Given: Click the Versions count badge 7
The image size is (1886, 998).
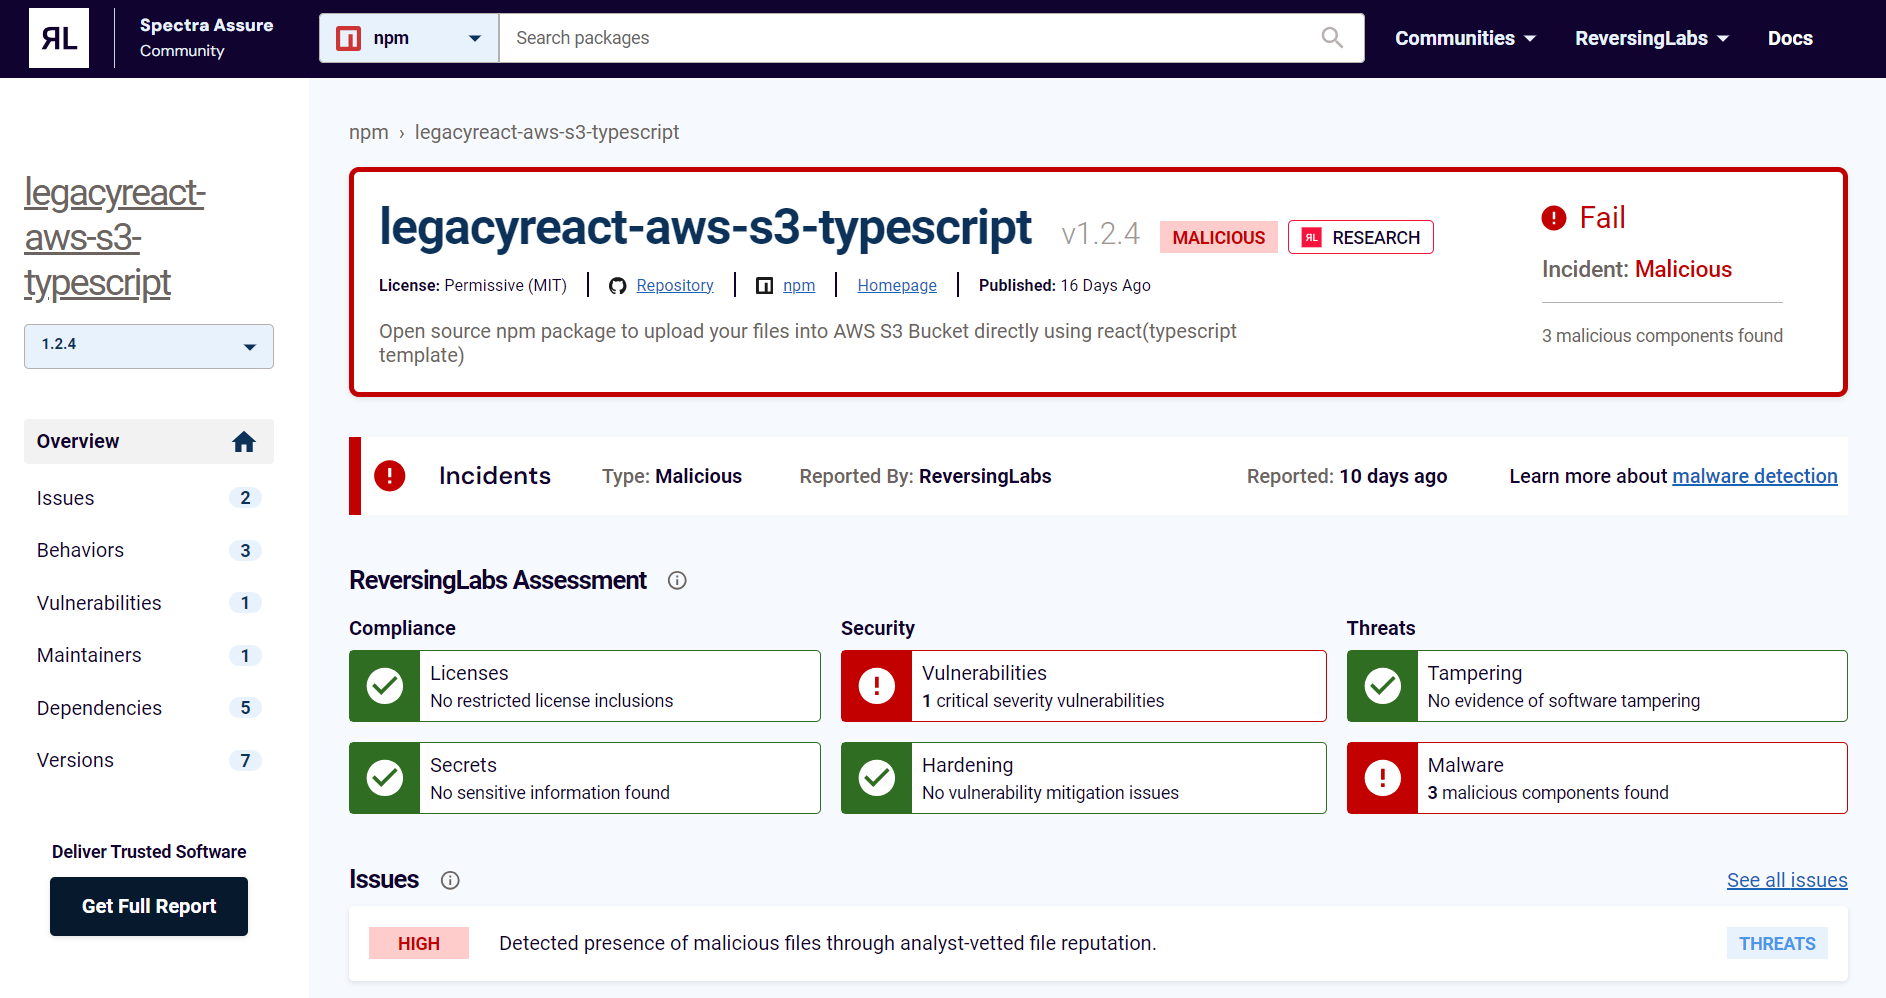Looking at the screenshot, I should 245,761.
